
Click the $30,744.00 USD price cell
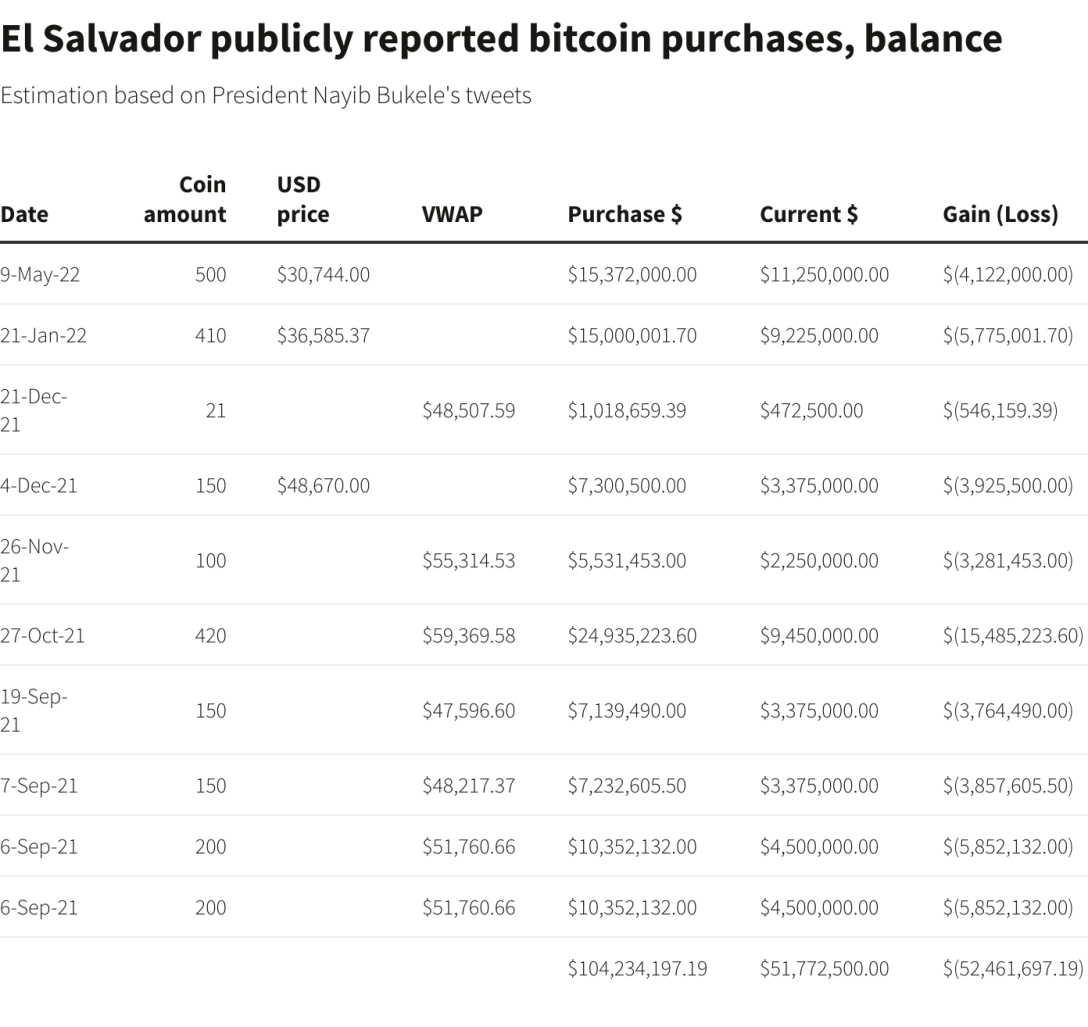click(x=323, y=275)
